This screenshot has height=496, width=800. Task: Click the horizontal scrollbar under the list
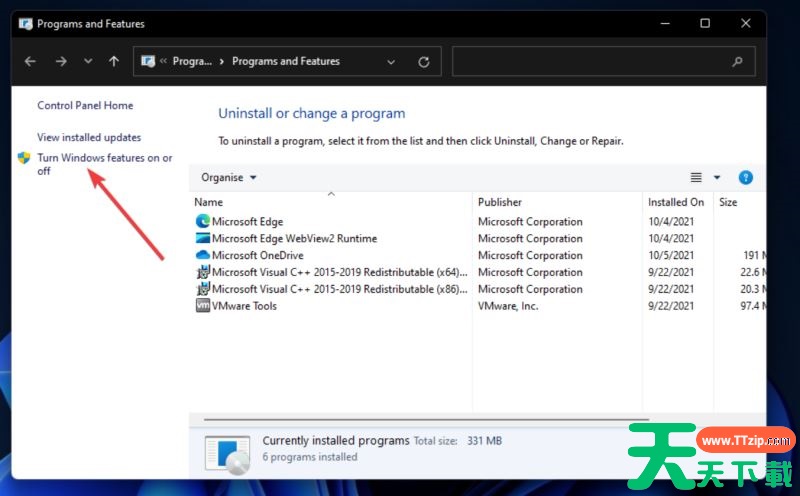(426, 419)
